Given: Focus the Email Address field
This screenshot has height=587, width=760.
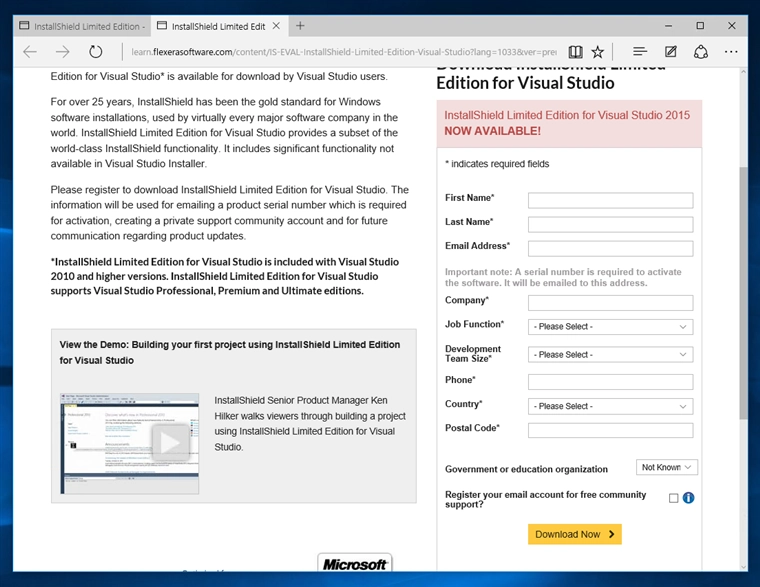Looking at the screenshot, I should pos(610,249).
